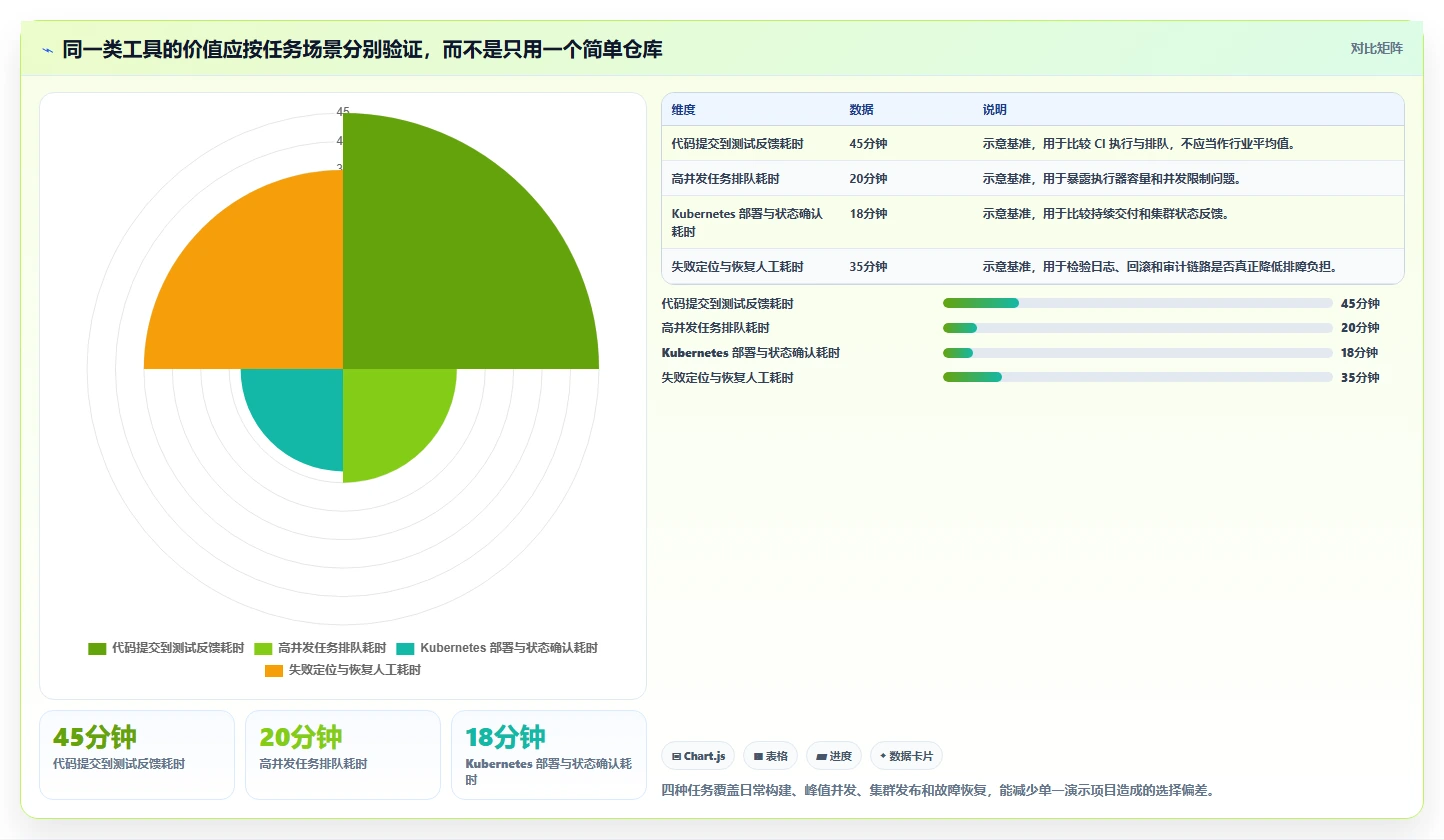Click the icon in the Chart.js tag
Viewport: 1444px width, 840px height.
click(677, 757)
